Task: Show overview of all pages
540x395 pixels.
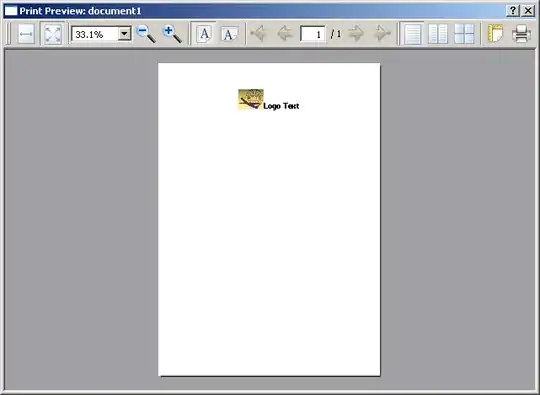Action: click(x=464, y=34)
